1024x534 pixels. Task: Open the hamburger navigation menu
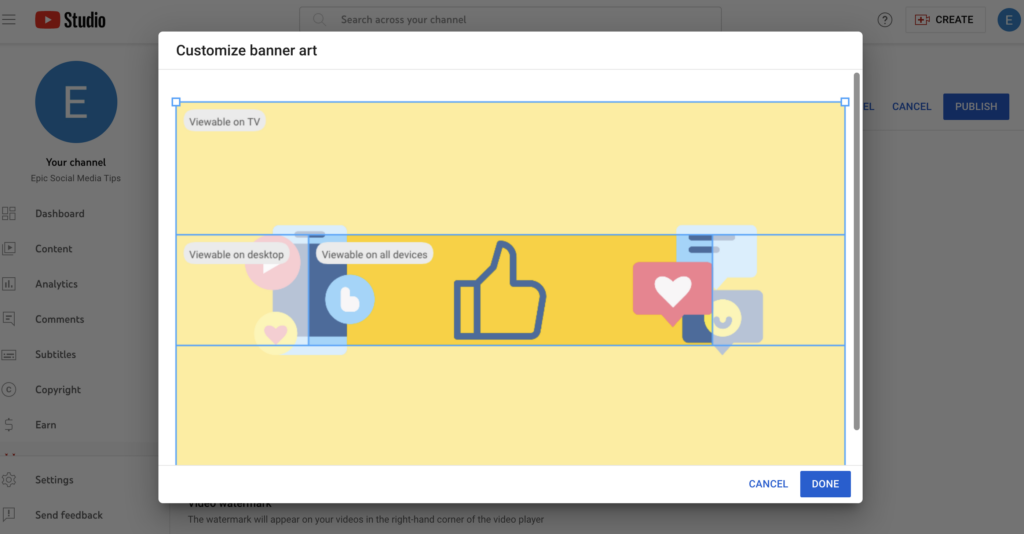(x=8, y=20)
